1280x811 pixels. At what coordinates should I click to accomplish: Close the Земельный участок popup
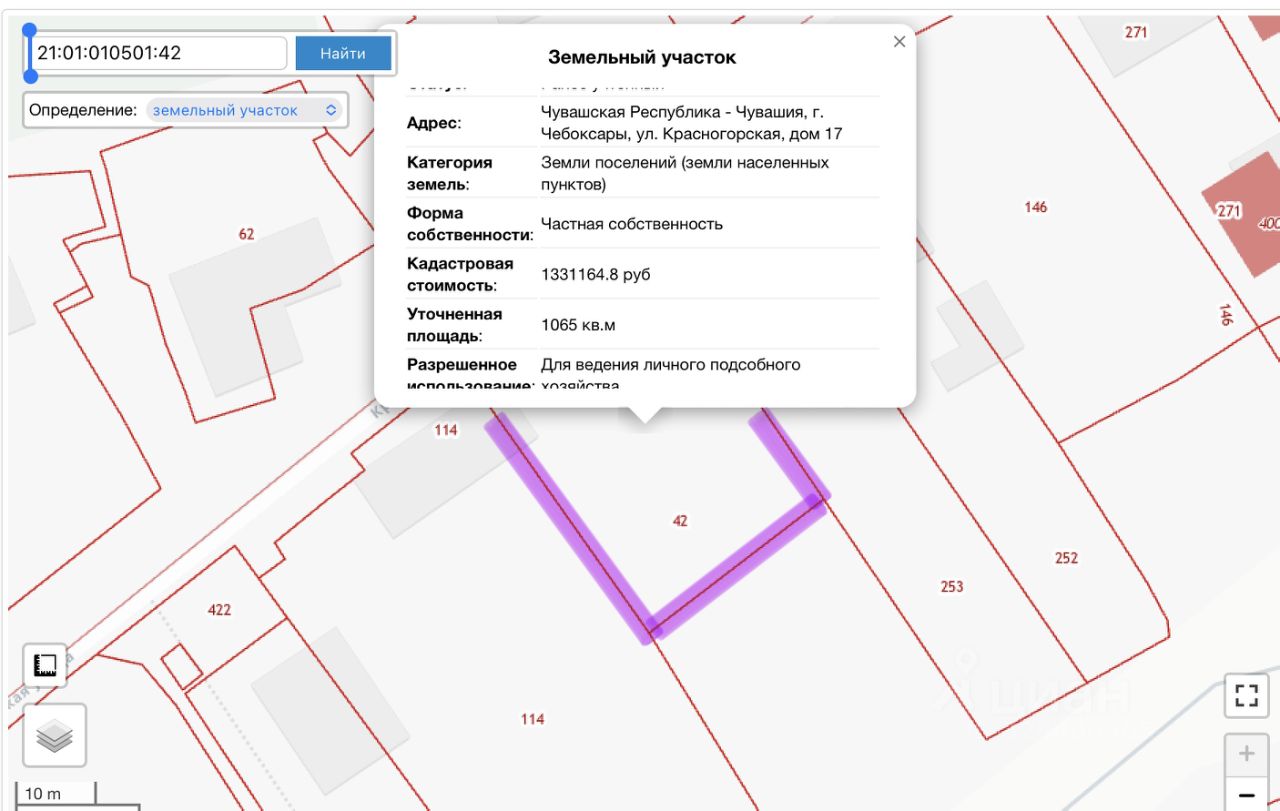point(899,42)
